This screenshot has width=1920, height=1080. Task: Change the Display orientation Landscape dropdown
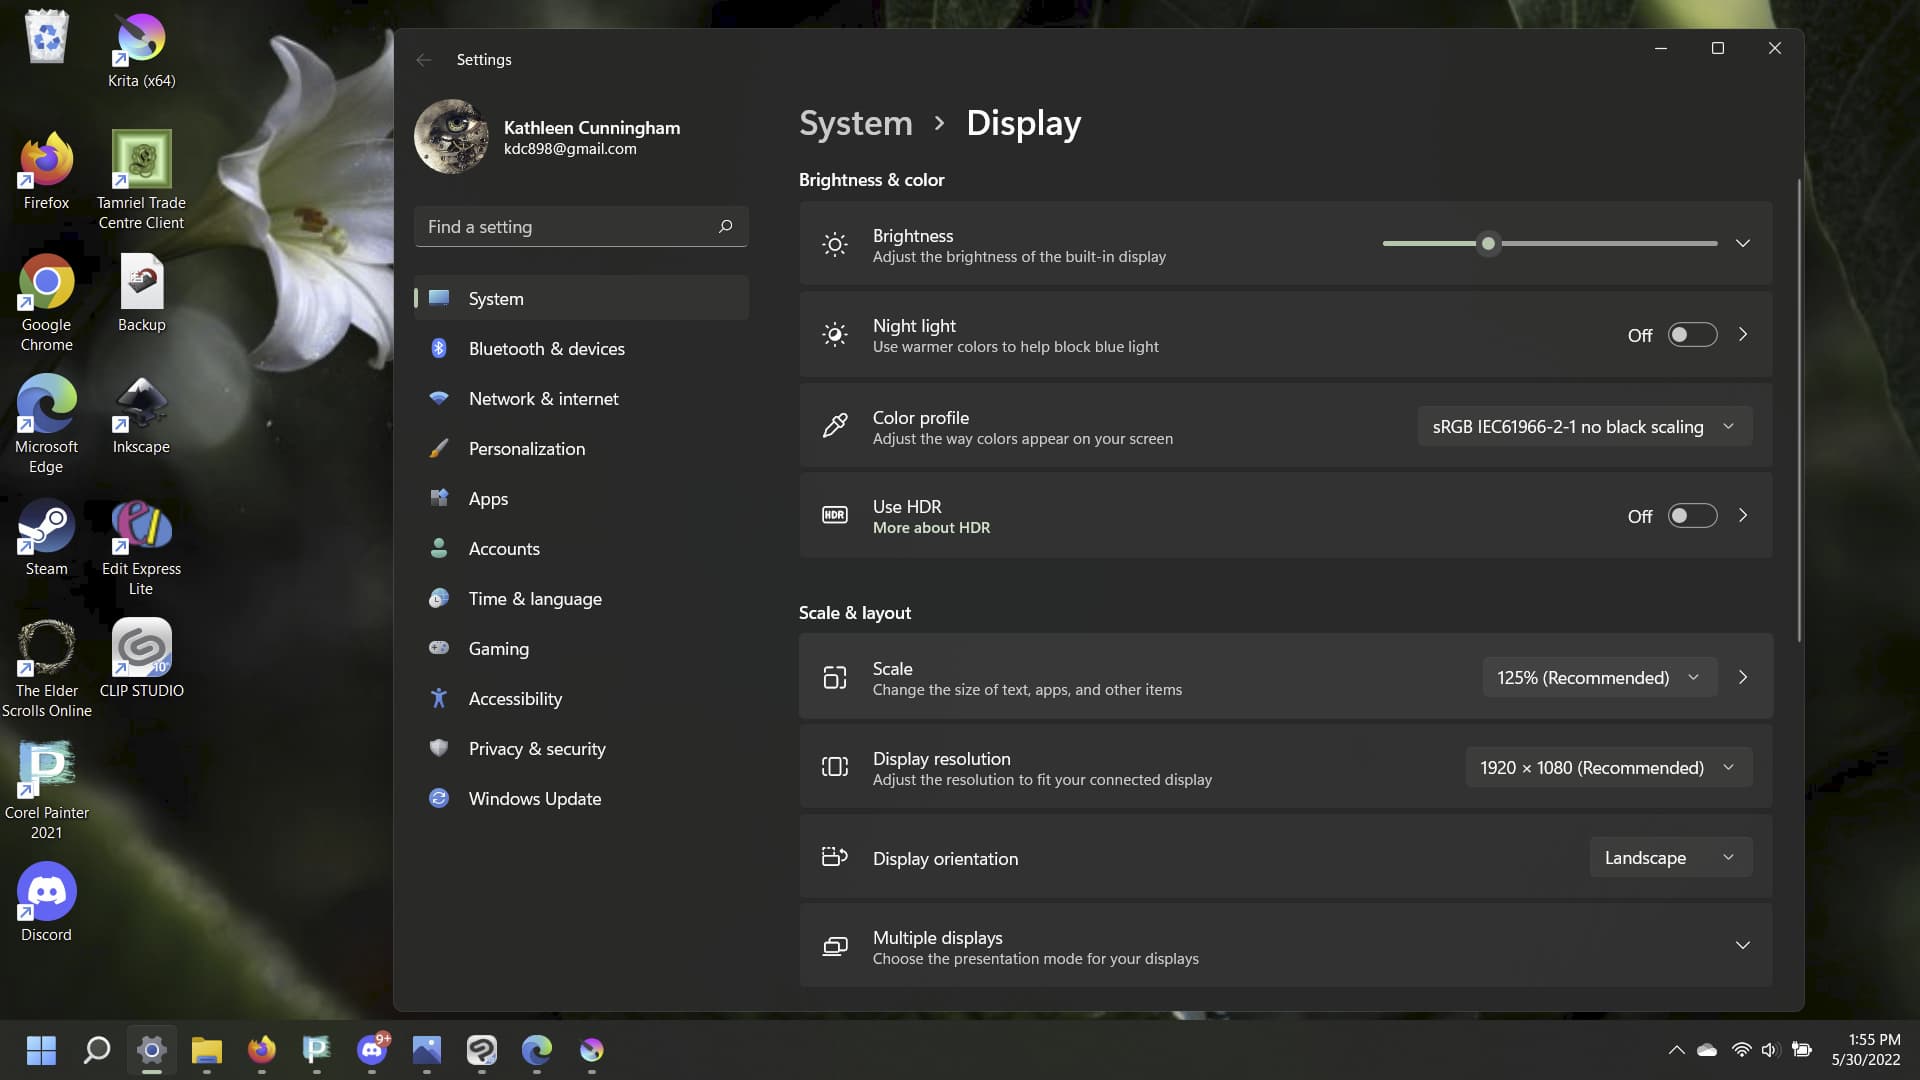point(1669,858)
